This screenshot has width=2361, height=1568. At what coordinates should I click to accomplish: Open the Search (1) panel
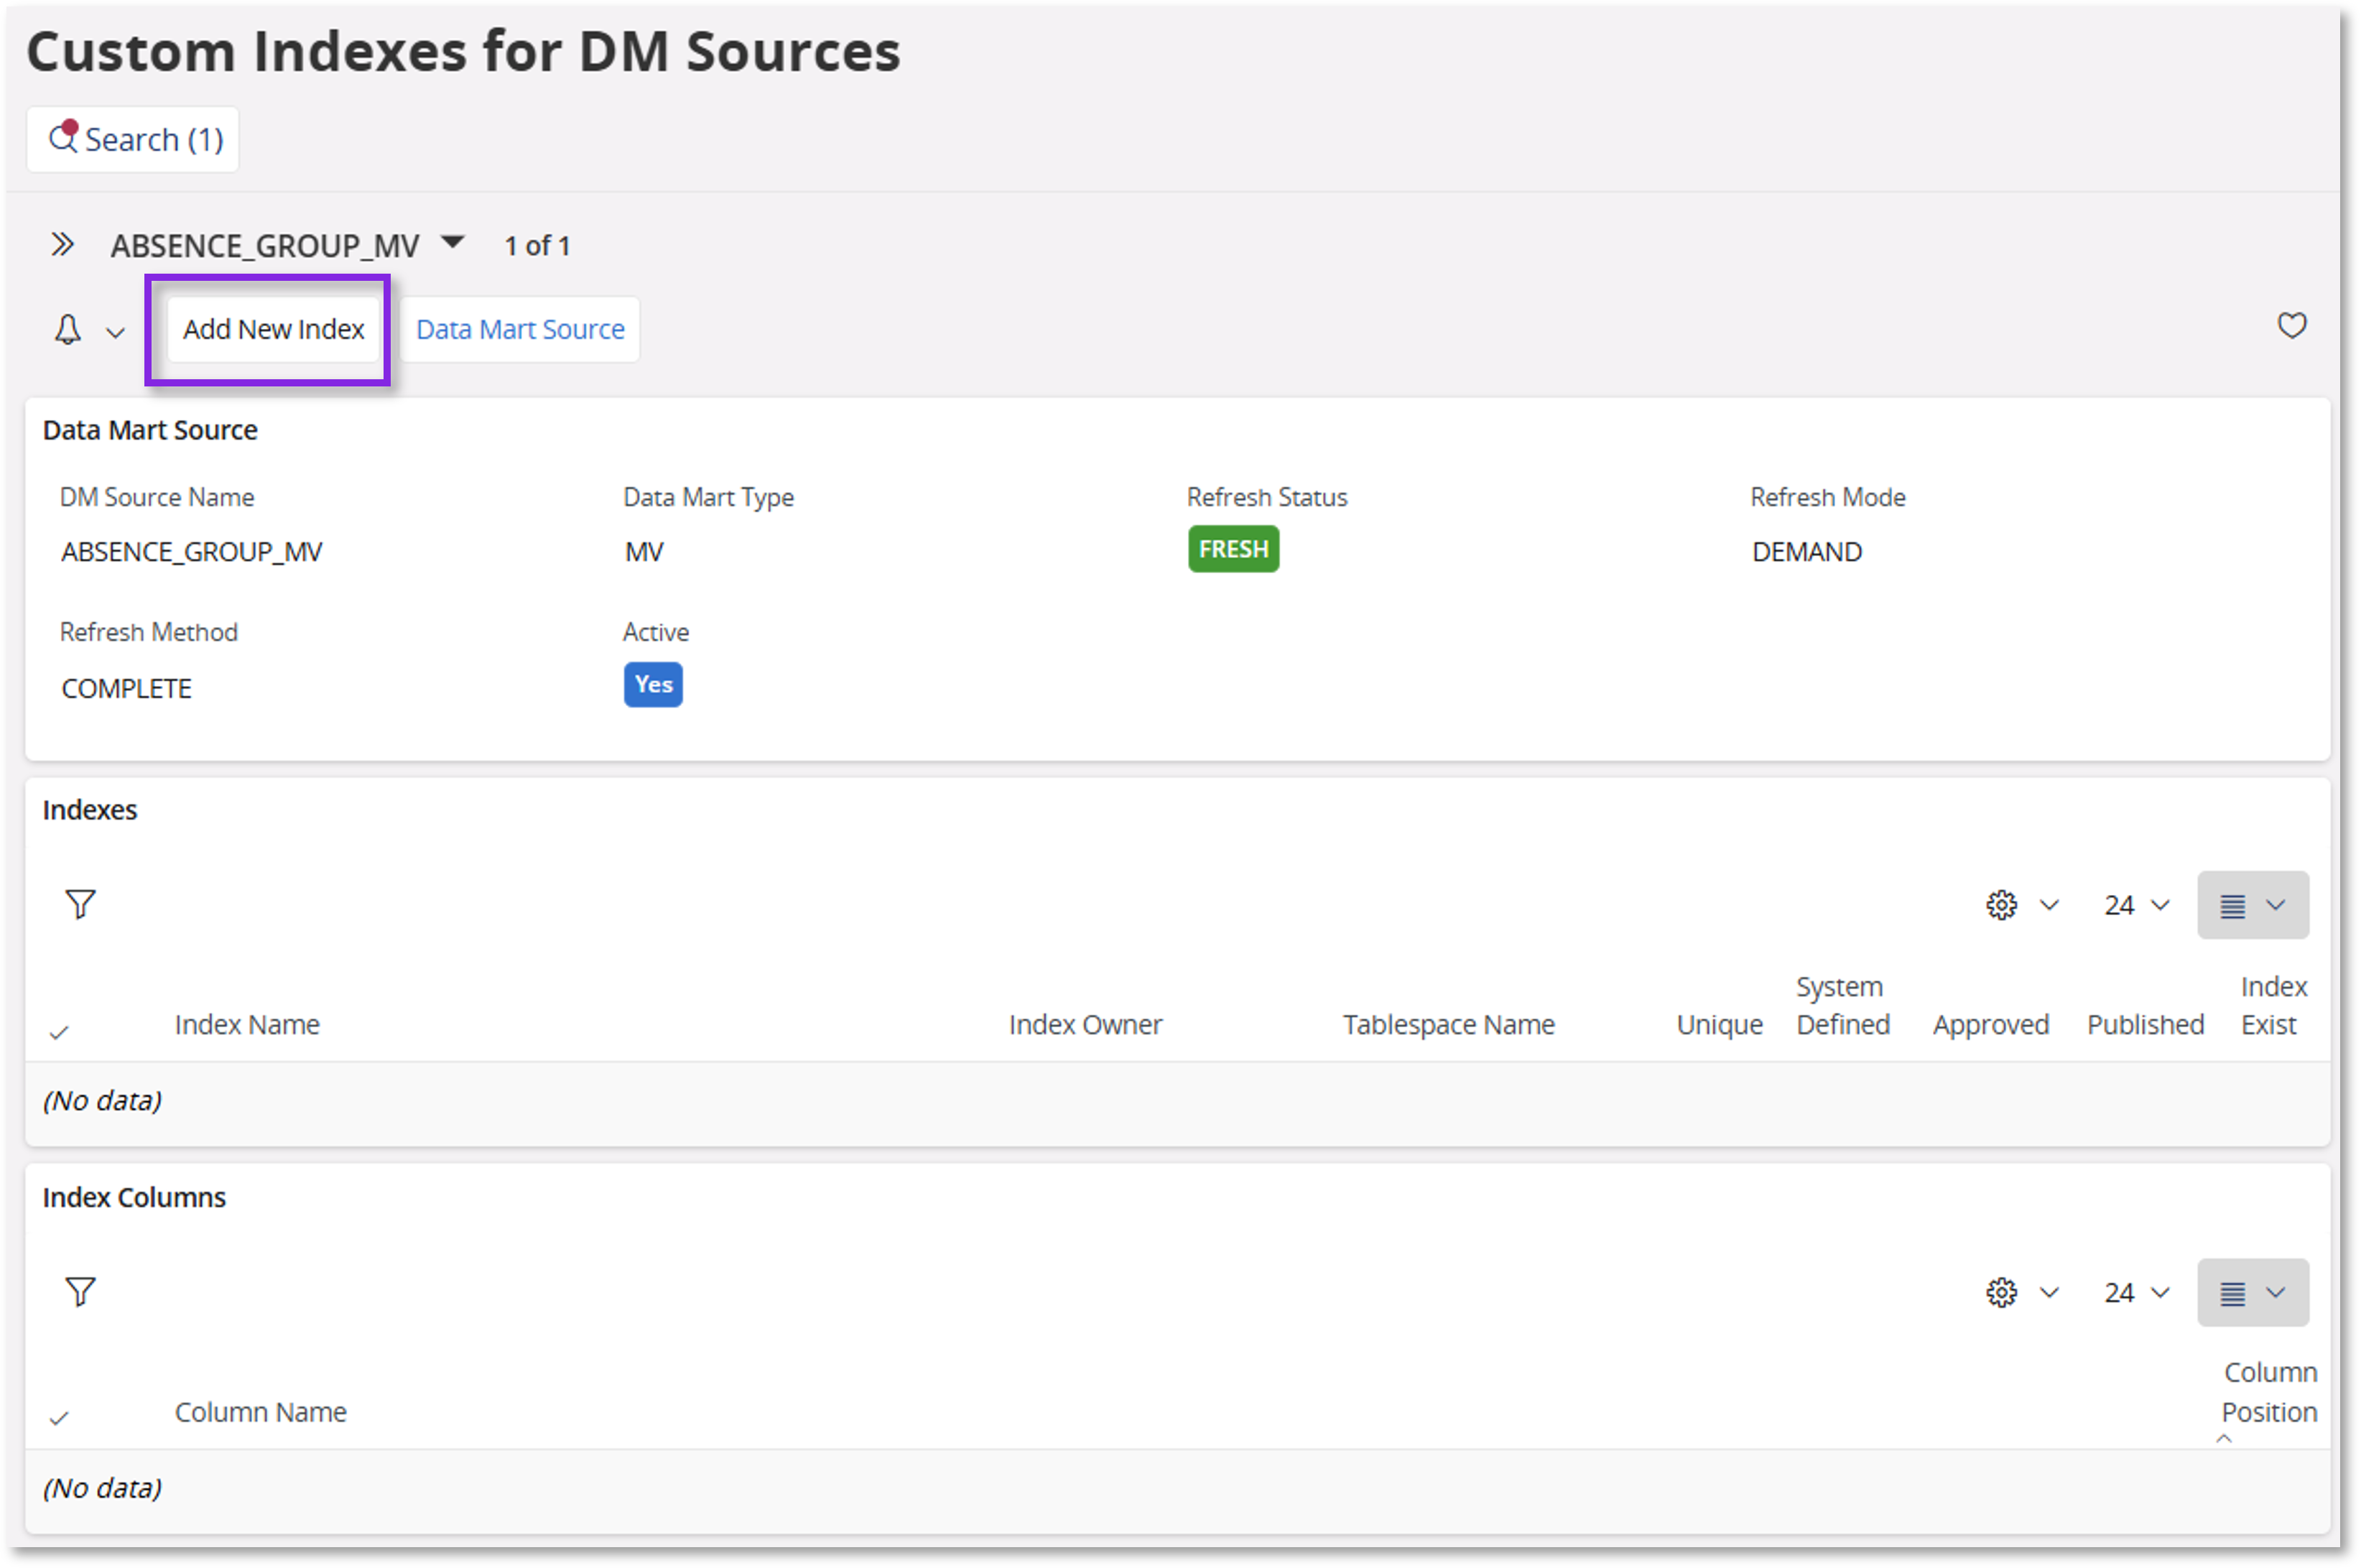133,139
